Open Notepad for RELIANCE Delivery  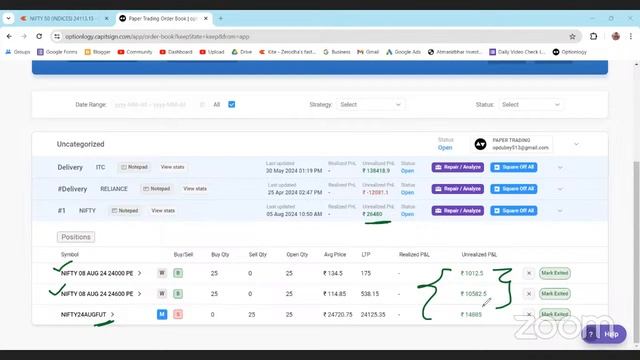coord(156,189)
